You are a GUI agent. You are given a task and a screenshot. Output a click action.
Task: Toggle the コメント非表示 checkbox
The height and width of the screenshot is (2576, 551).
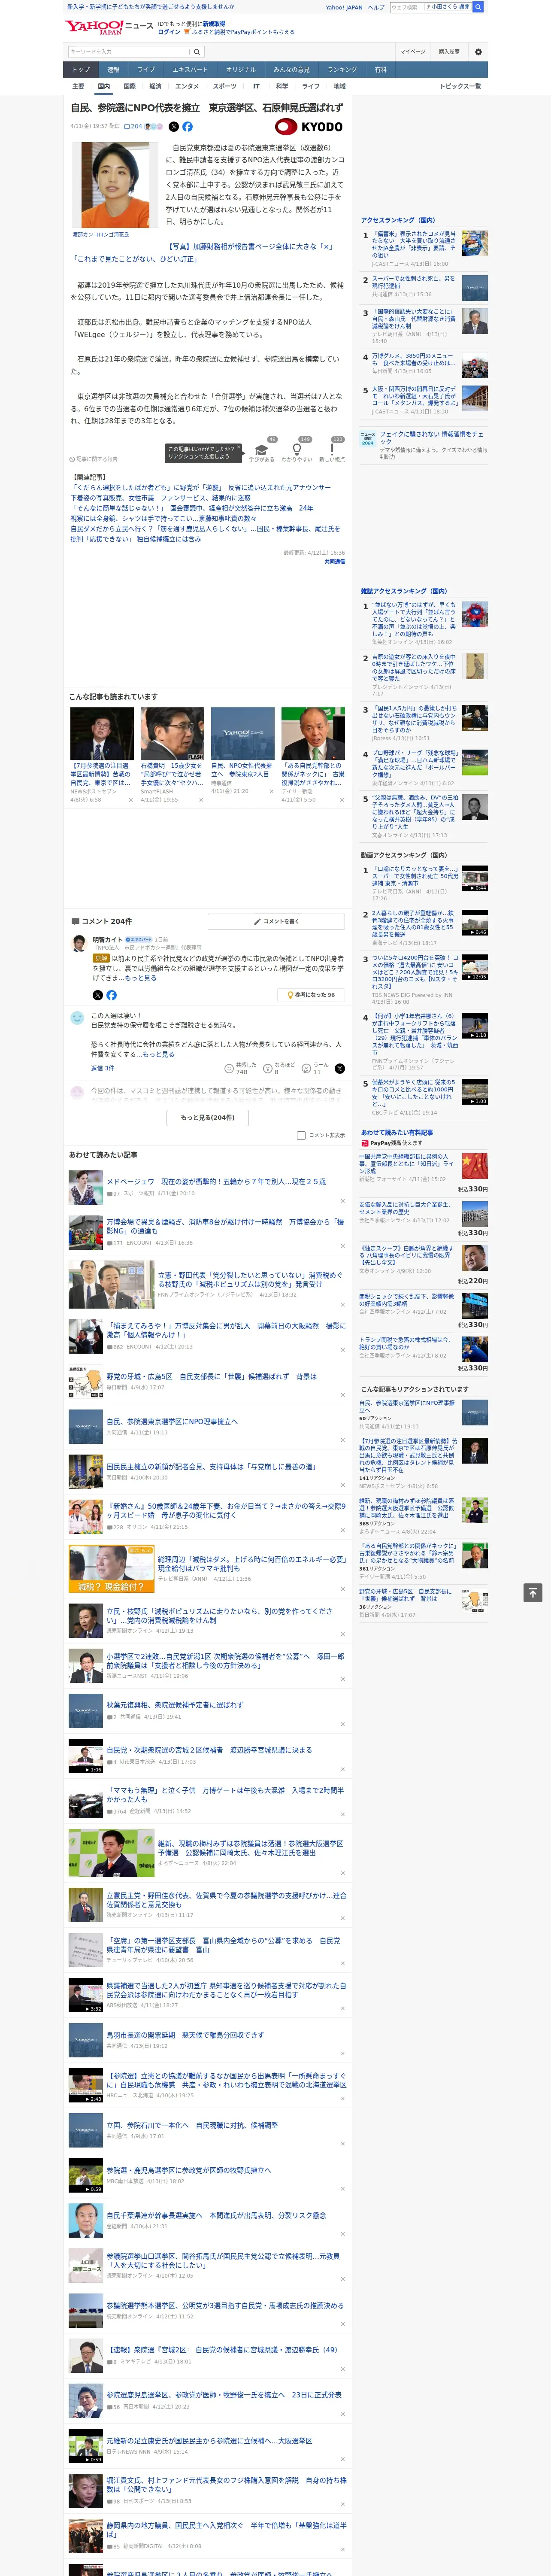pos(301,1135)
